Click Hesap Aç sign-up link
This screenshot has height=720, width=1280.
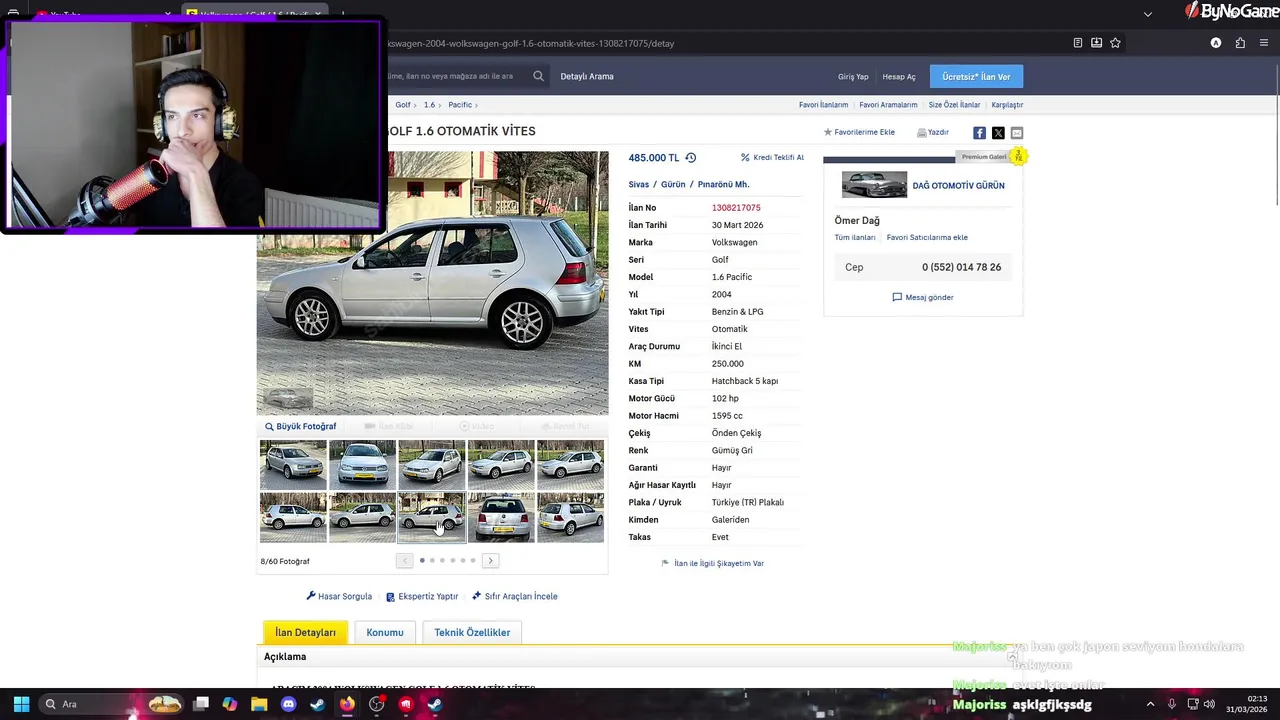899,77
